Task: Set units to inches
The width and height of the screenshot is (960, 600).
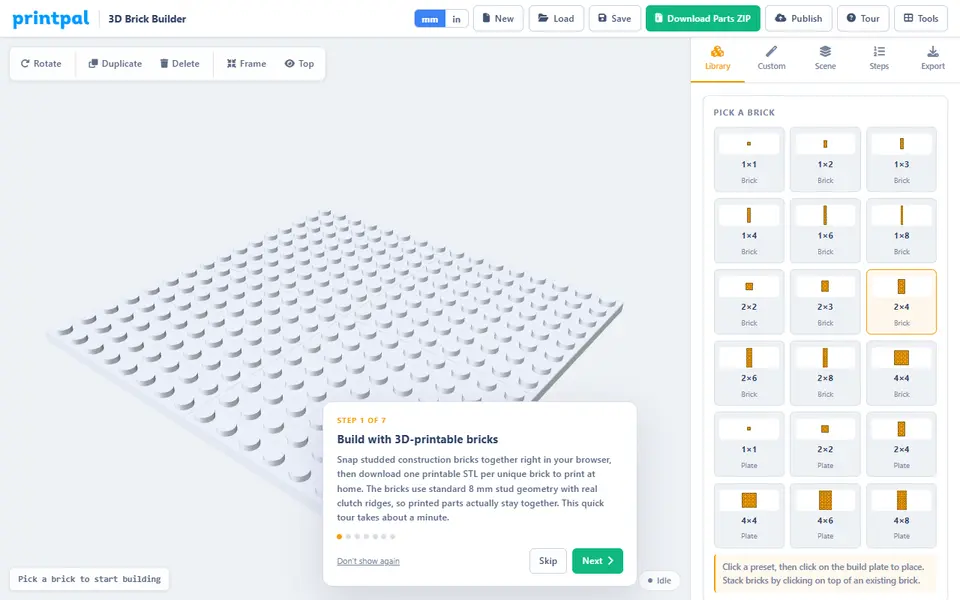Action: [456, 19]
